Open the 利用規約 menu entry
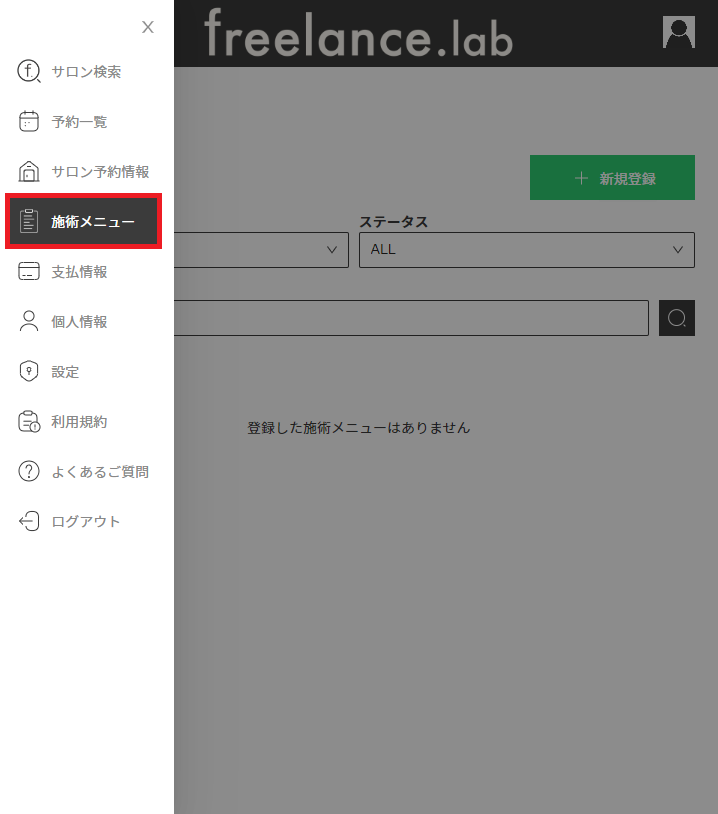This screenshot has width=718, height=814. point(79,422)
